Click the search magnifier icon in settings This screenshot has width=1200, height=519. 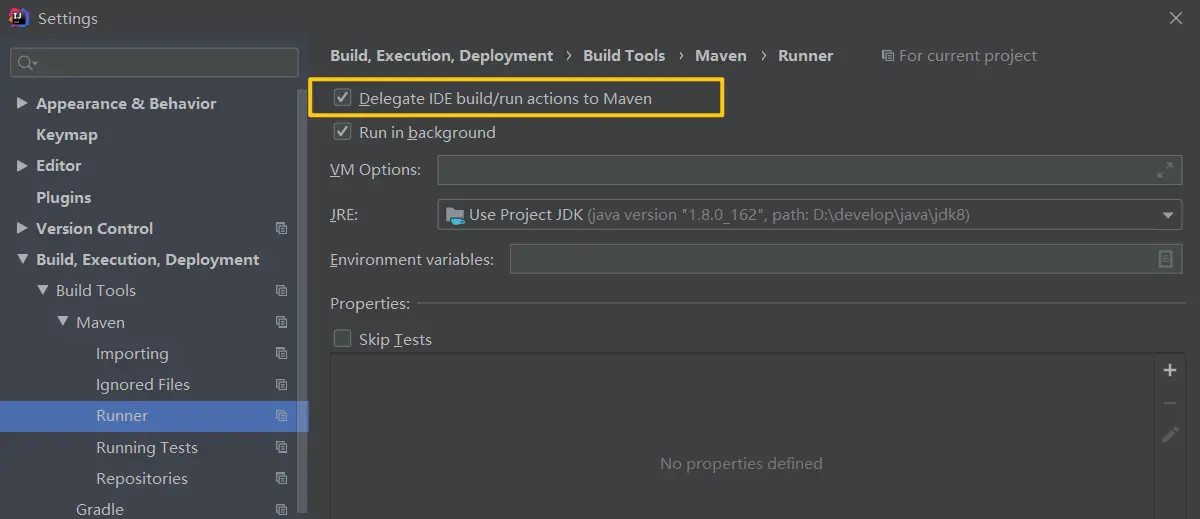point(24,63)
